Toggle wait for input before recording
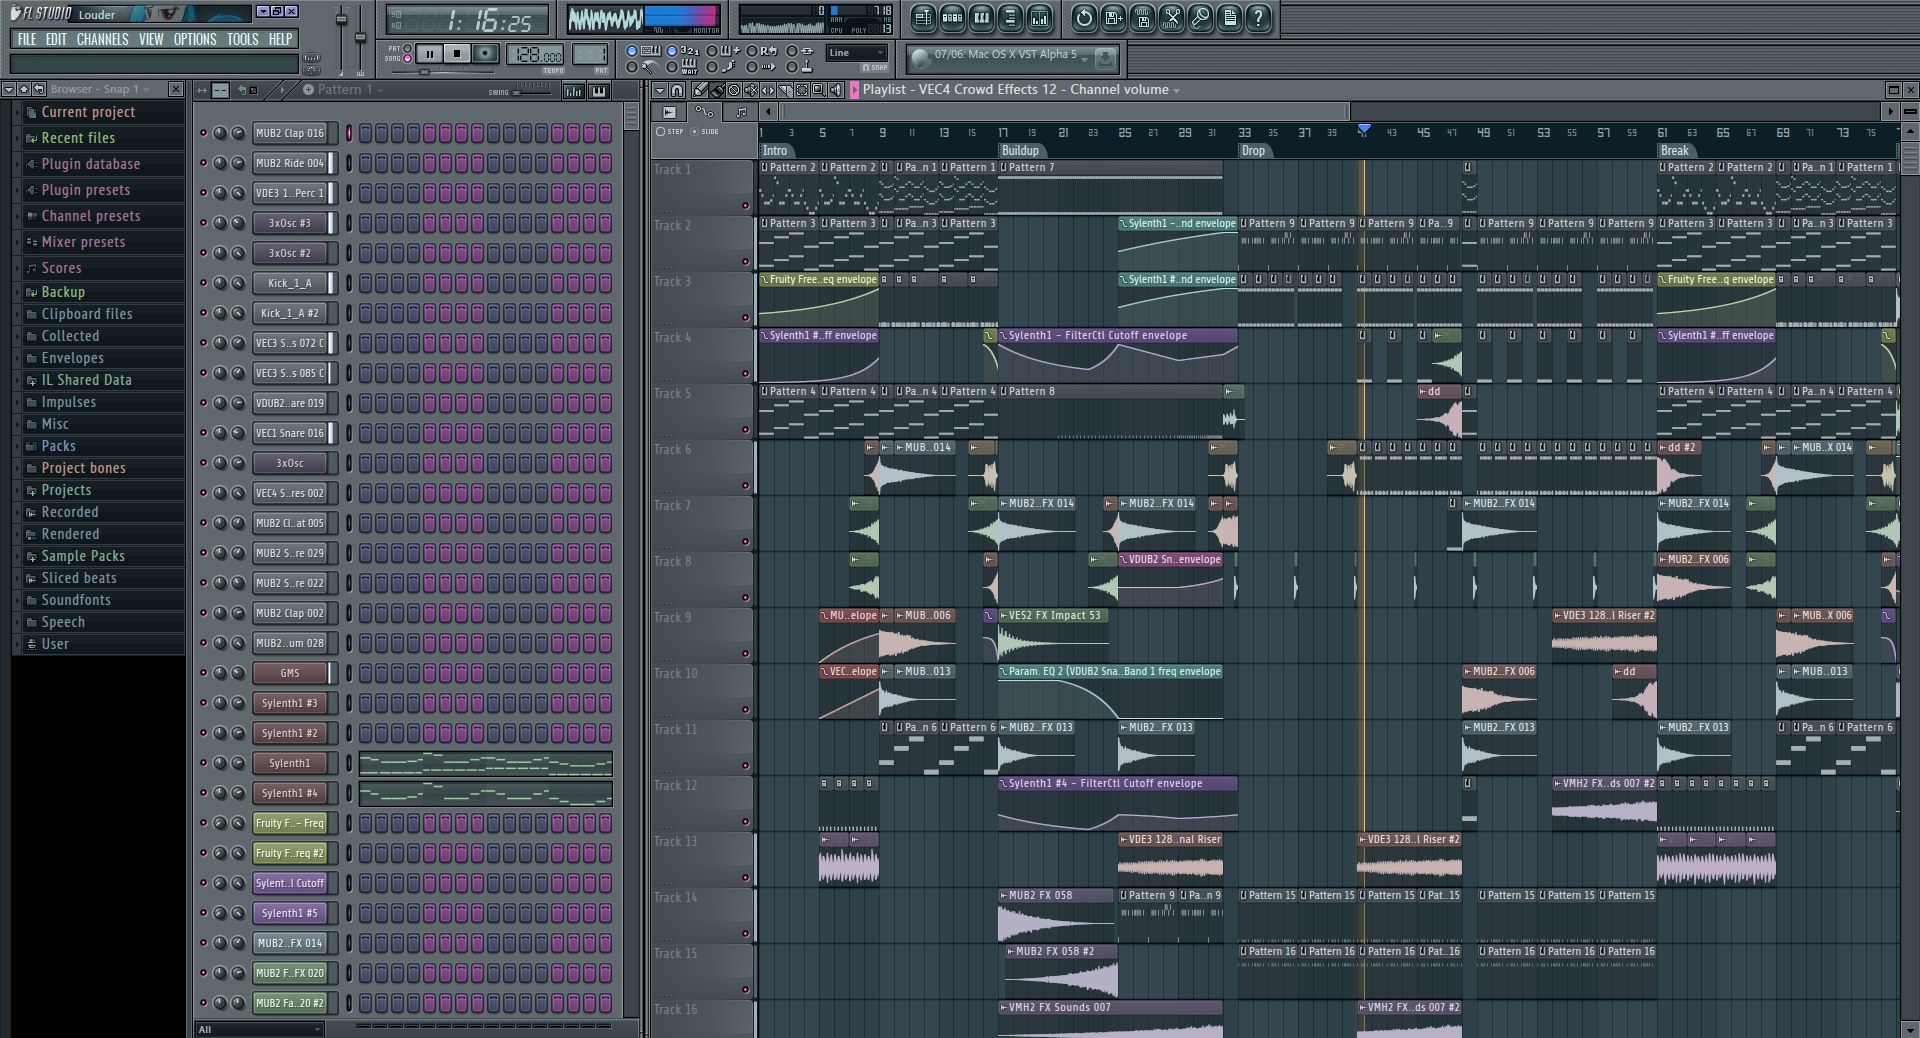Viewport: 1920px width, 1038px height. 672,67
